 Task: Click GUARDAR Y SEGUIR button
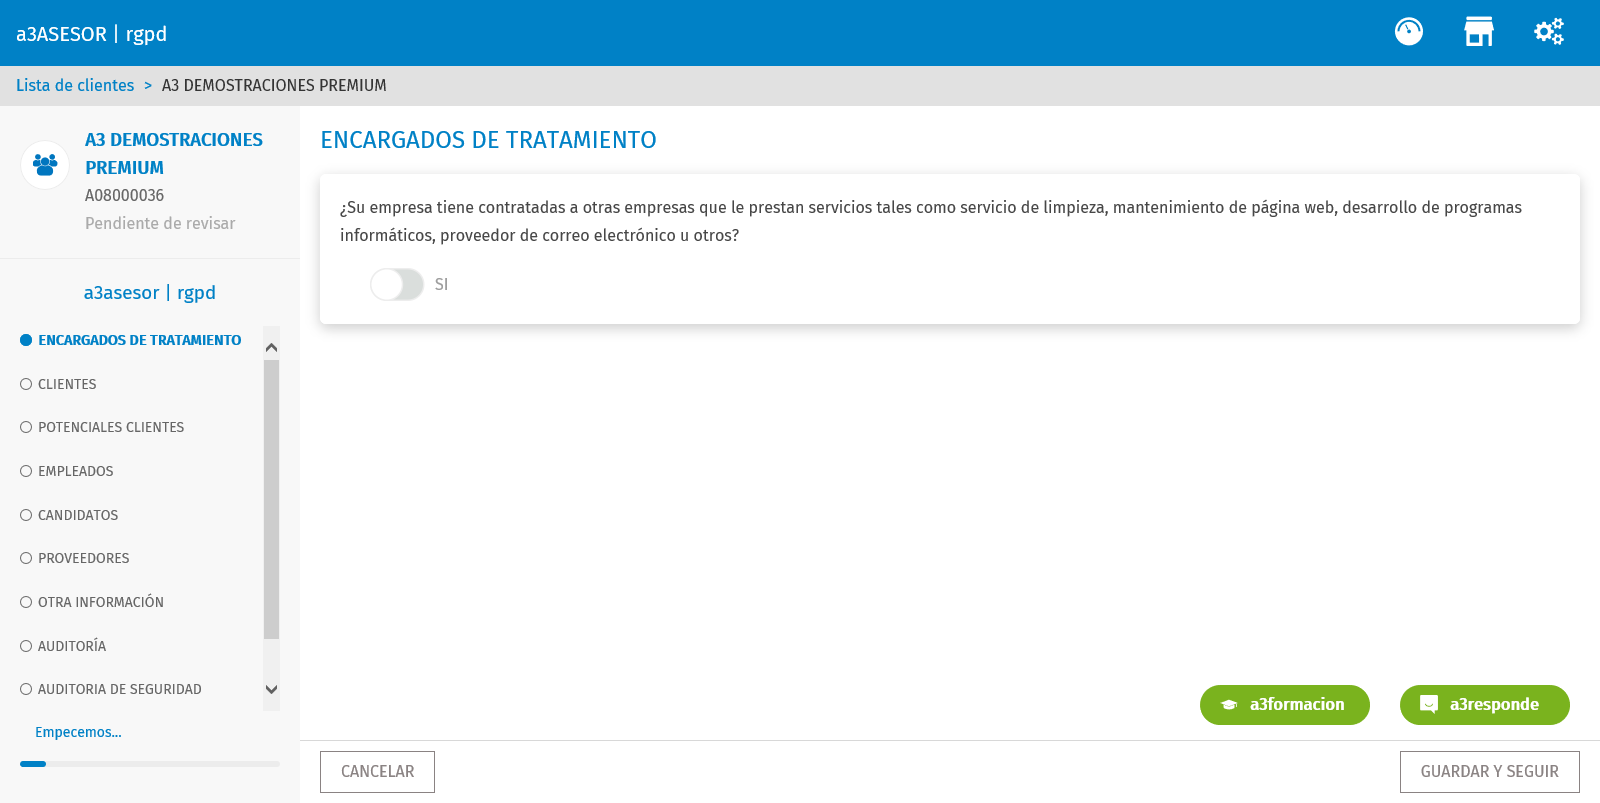(x=1490, y=772)
